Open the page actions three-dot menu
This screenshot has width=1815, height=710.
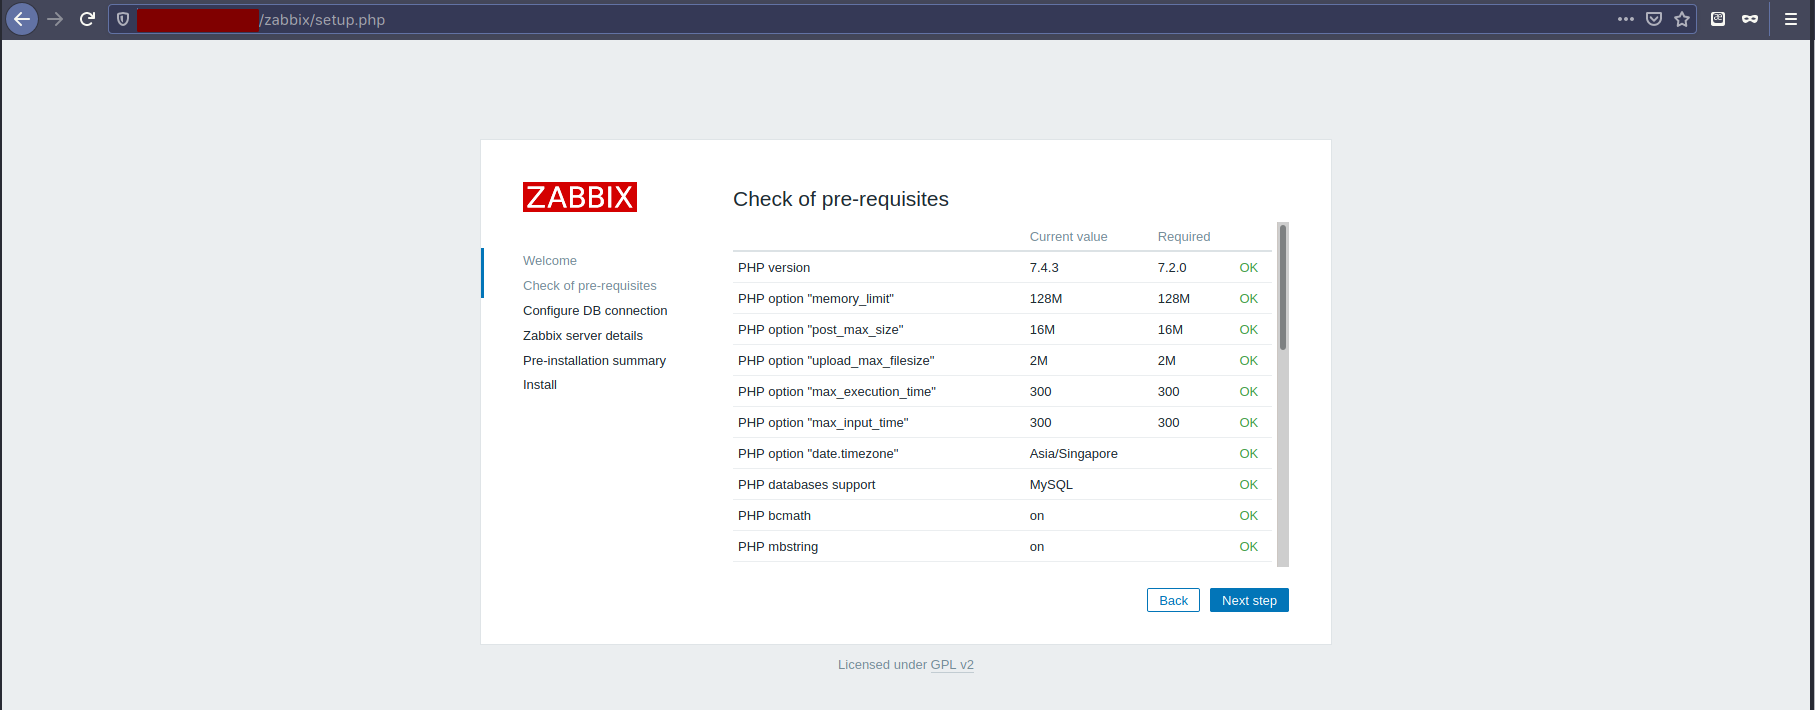(x=1626, y=19)
